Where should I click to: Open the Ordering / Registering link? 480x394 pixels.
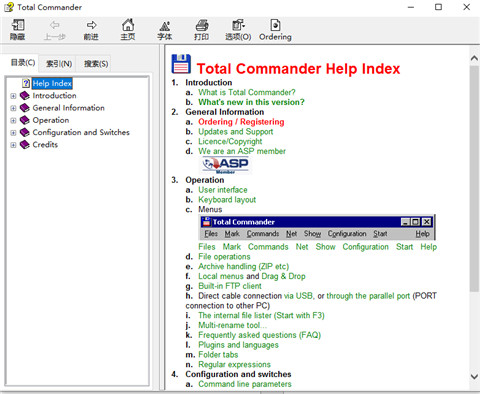pyautogui.click(x=241, y=122)
